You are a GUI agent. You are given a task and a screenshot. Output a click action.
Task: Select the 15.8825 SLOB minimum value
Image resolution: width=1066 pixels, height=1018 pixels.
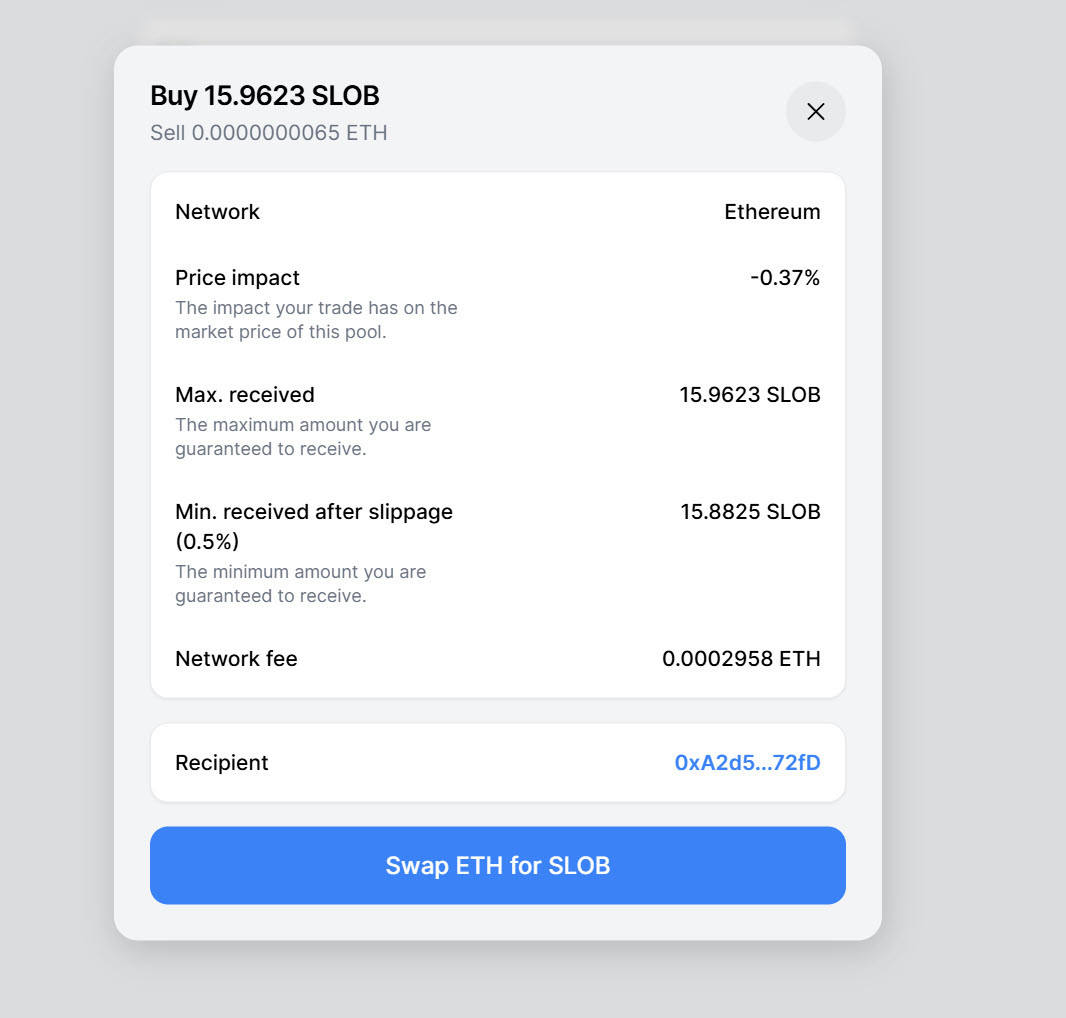(x=751, y=511)
